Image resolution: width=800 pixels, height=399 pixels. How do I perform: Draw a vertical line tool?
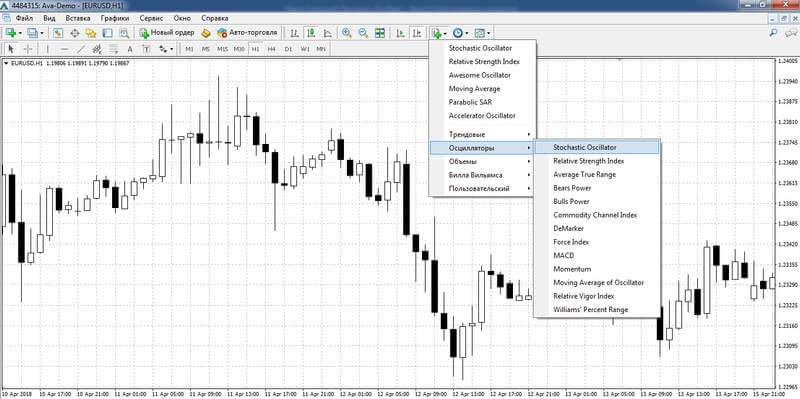click(x=47, y=49)
